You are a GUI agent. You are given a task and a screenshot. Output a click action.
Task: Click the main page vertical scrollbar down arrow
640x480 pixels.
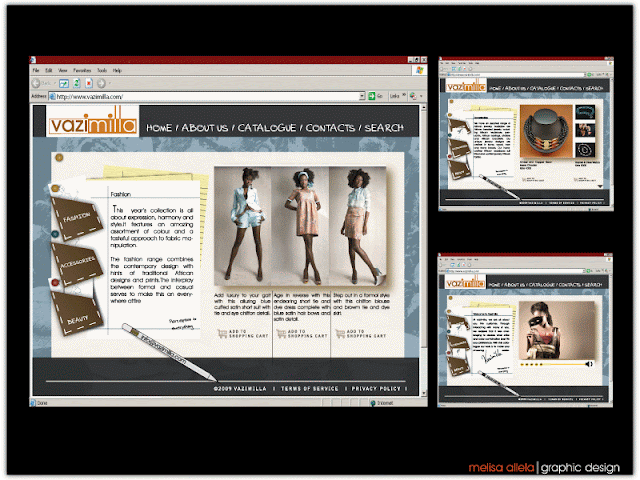point(424,393)
